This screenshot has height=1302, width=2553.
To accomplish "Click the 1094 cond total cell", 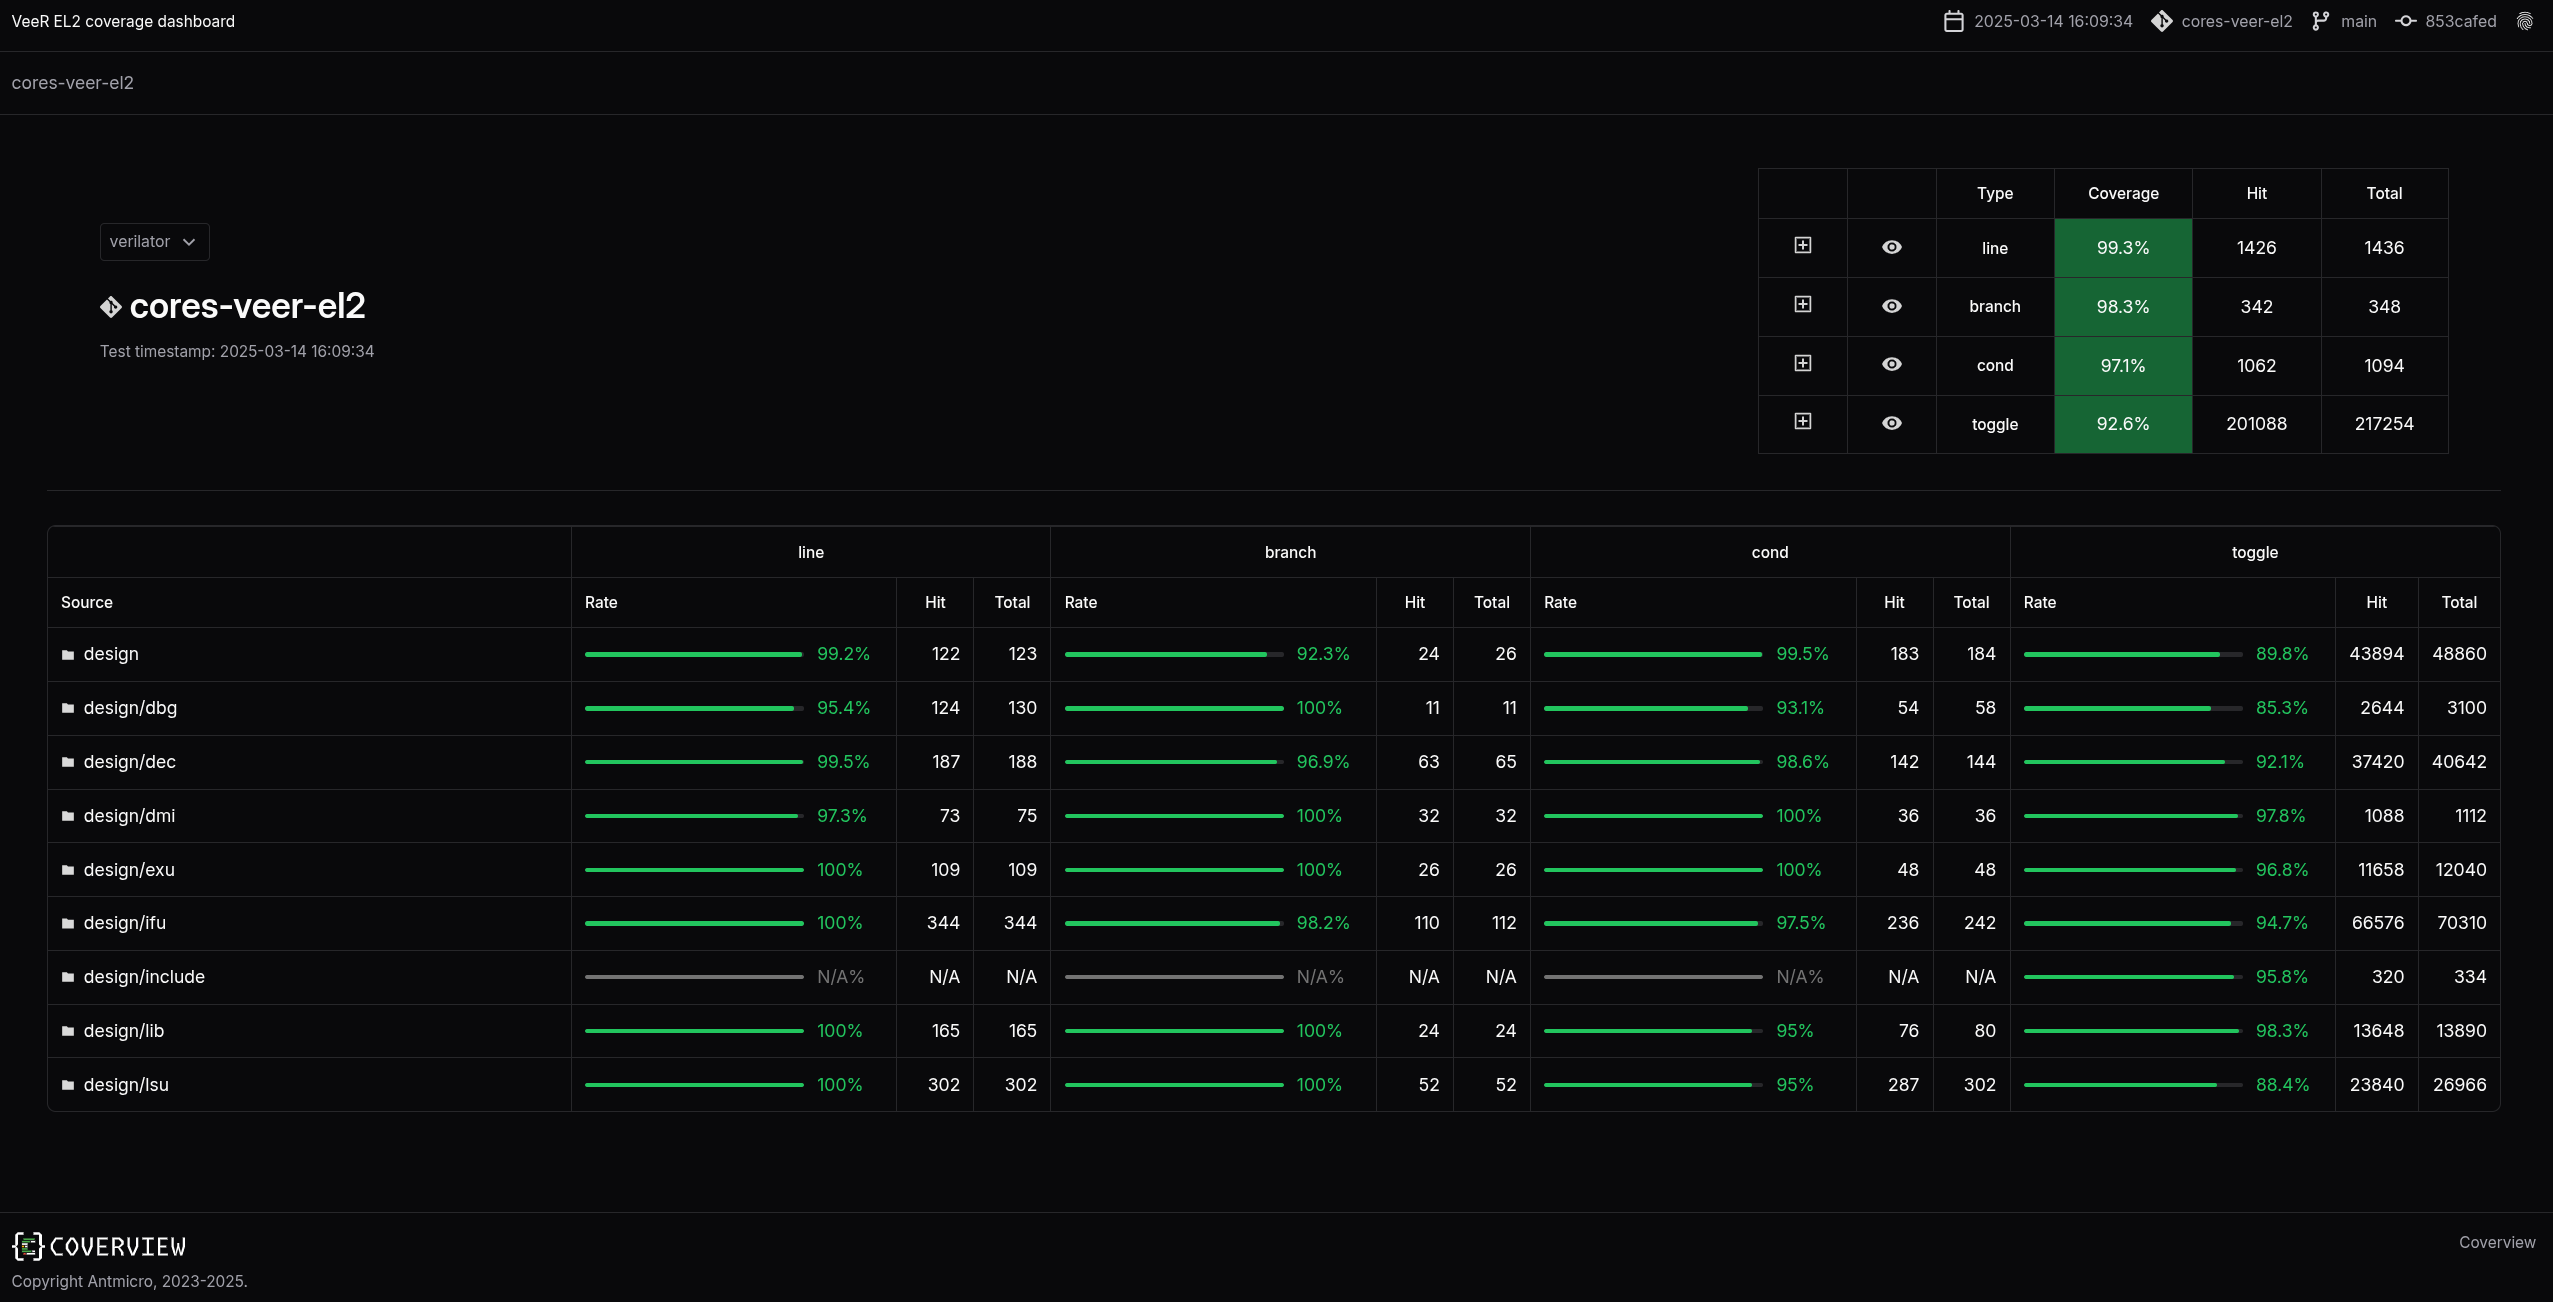I will tap(2384, 366).
